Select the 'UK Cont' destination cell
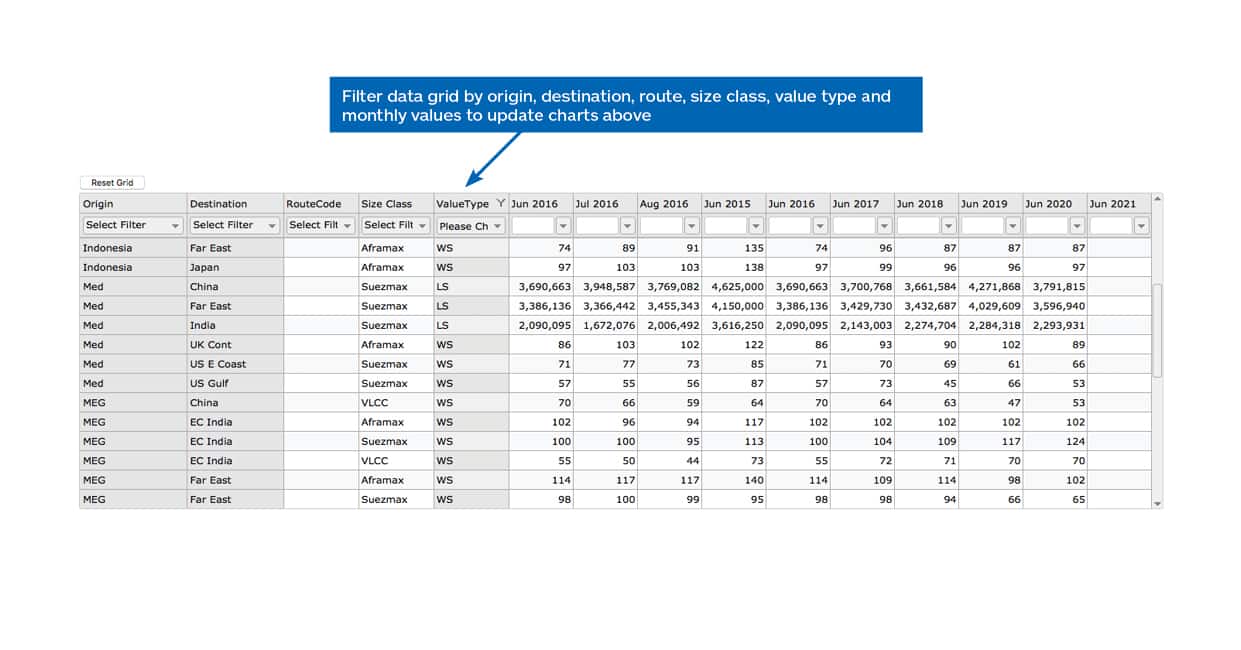This screenshot has width=1241, height=650. (235, 345)
